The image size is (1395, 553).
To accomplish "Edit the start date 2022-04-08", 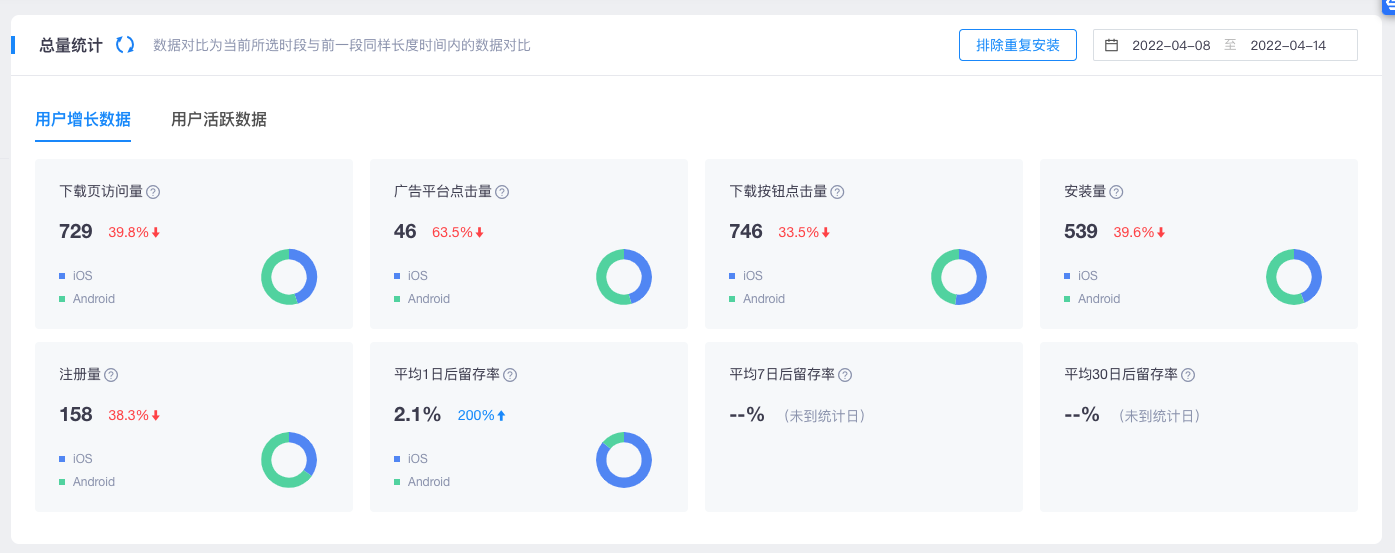I will pyautogui.click(x=1171, y=45).
